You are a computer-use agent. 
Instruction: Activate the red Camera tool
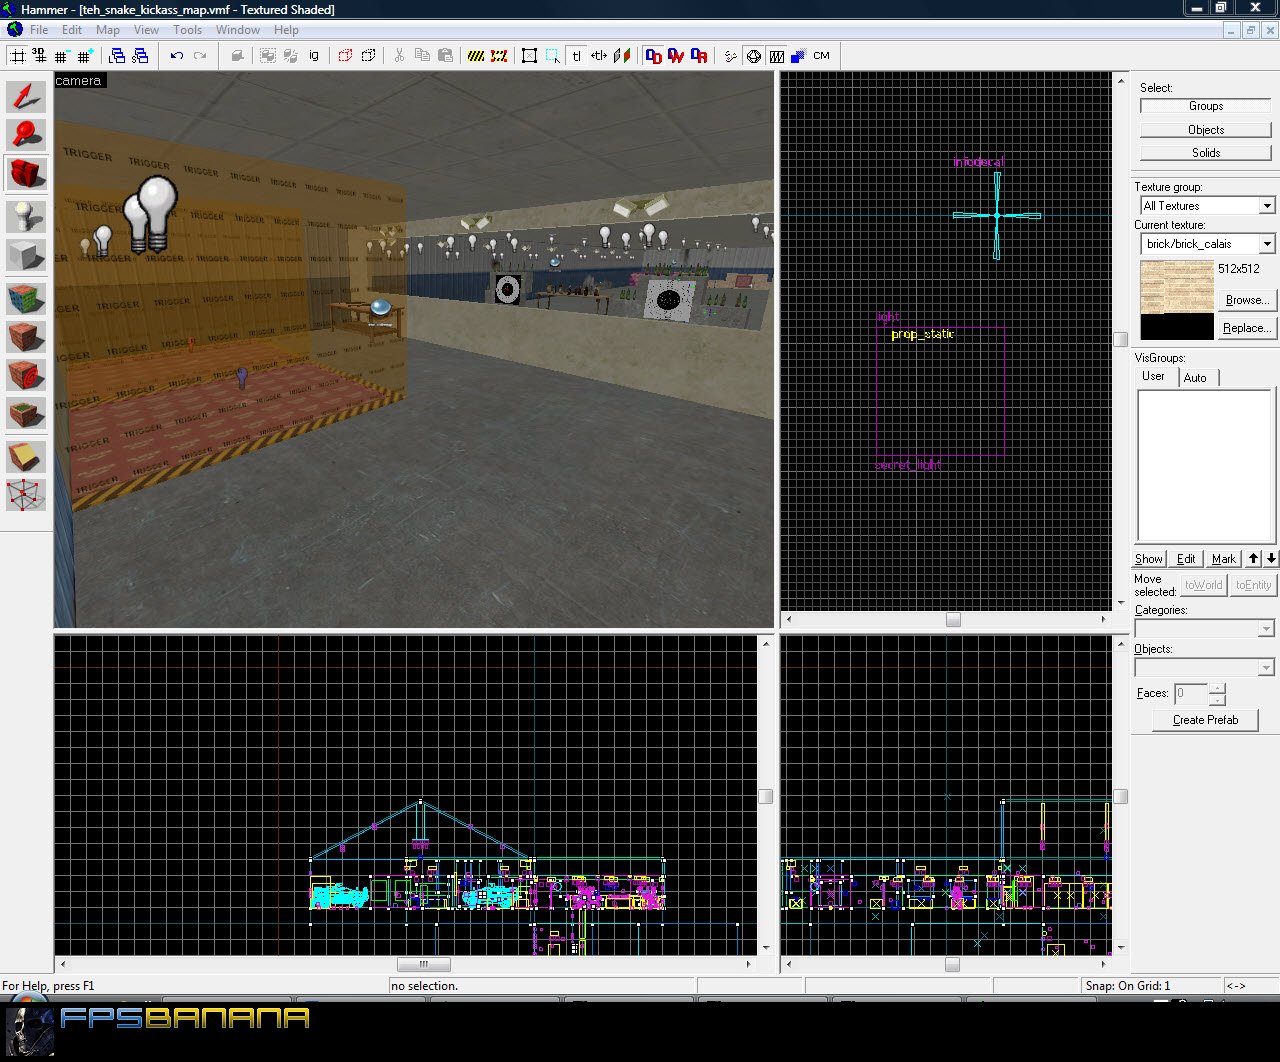26,174
